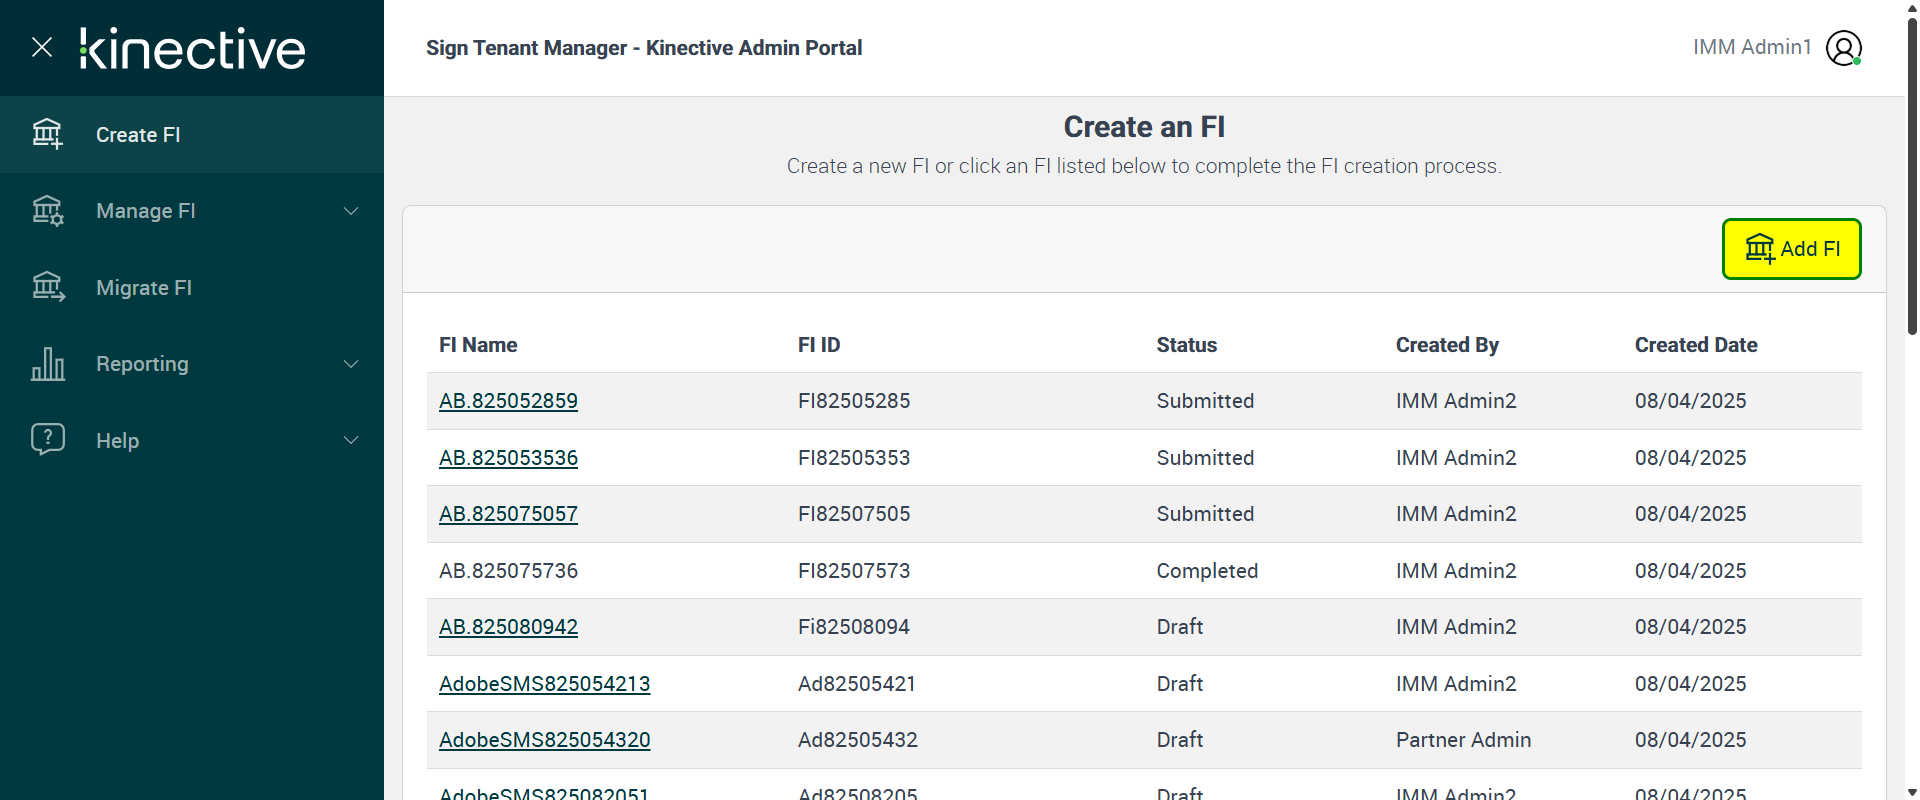The image size is (1920, 800).
Task: Click the Migrate FI arrow-bank icon
Action: click(x=47, y=287)
